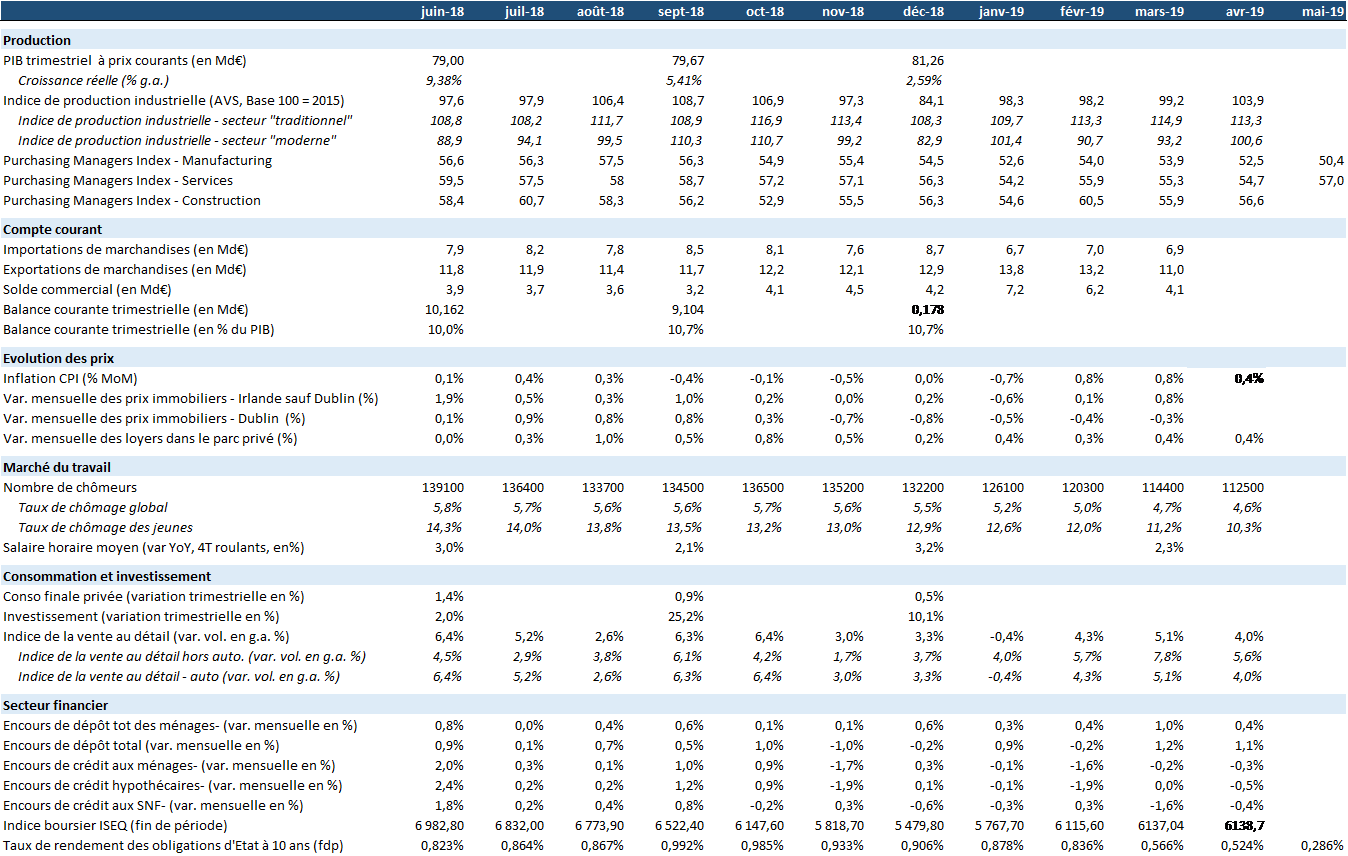Image resolution: width=1348 pixels, height=856 pixels.
Task: Click the bold 0,178 balance courante cell
Action: pyautogui.click(x=927, y=310)
